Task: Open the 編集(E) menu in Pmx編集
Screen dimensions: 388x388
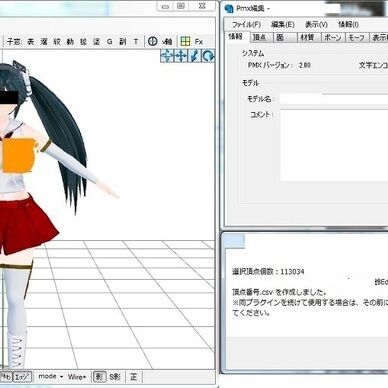Action: coord(283,25)
